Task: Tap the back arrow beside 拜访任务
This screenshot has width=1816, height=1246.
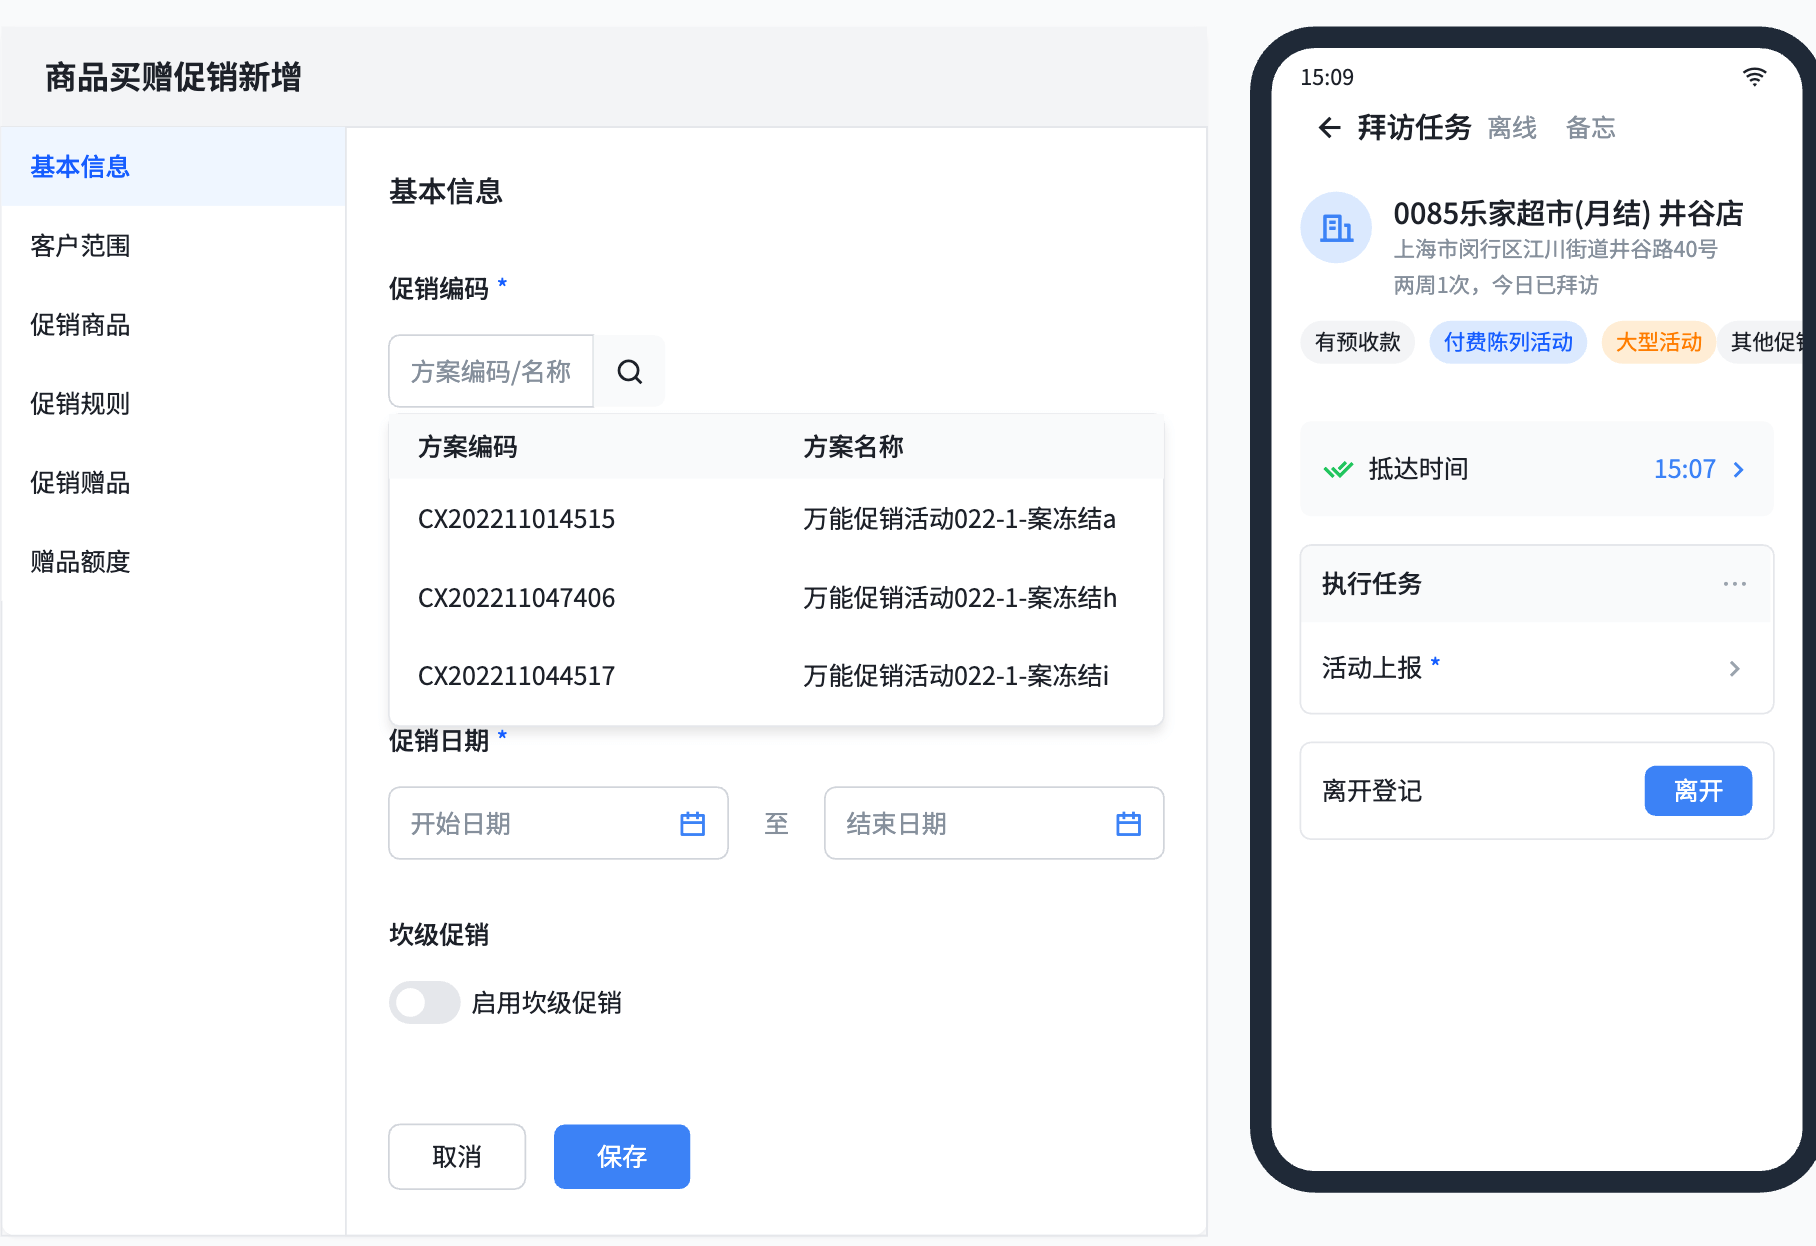Action: click(1329, 128)
